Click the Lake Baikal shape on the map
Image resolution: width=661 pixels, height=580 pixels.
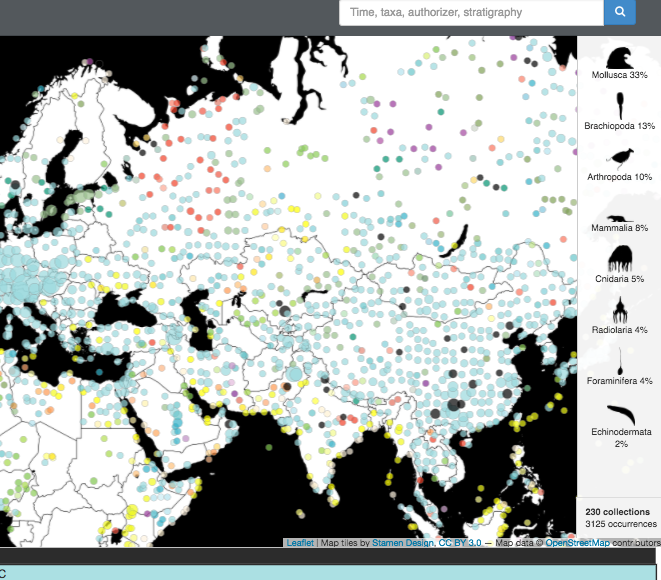[460, 240]
